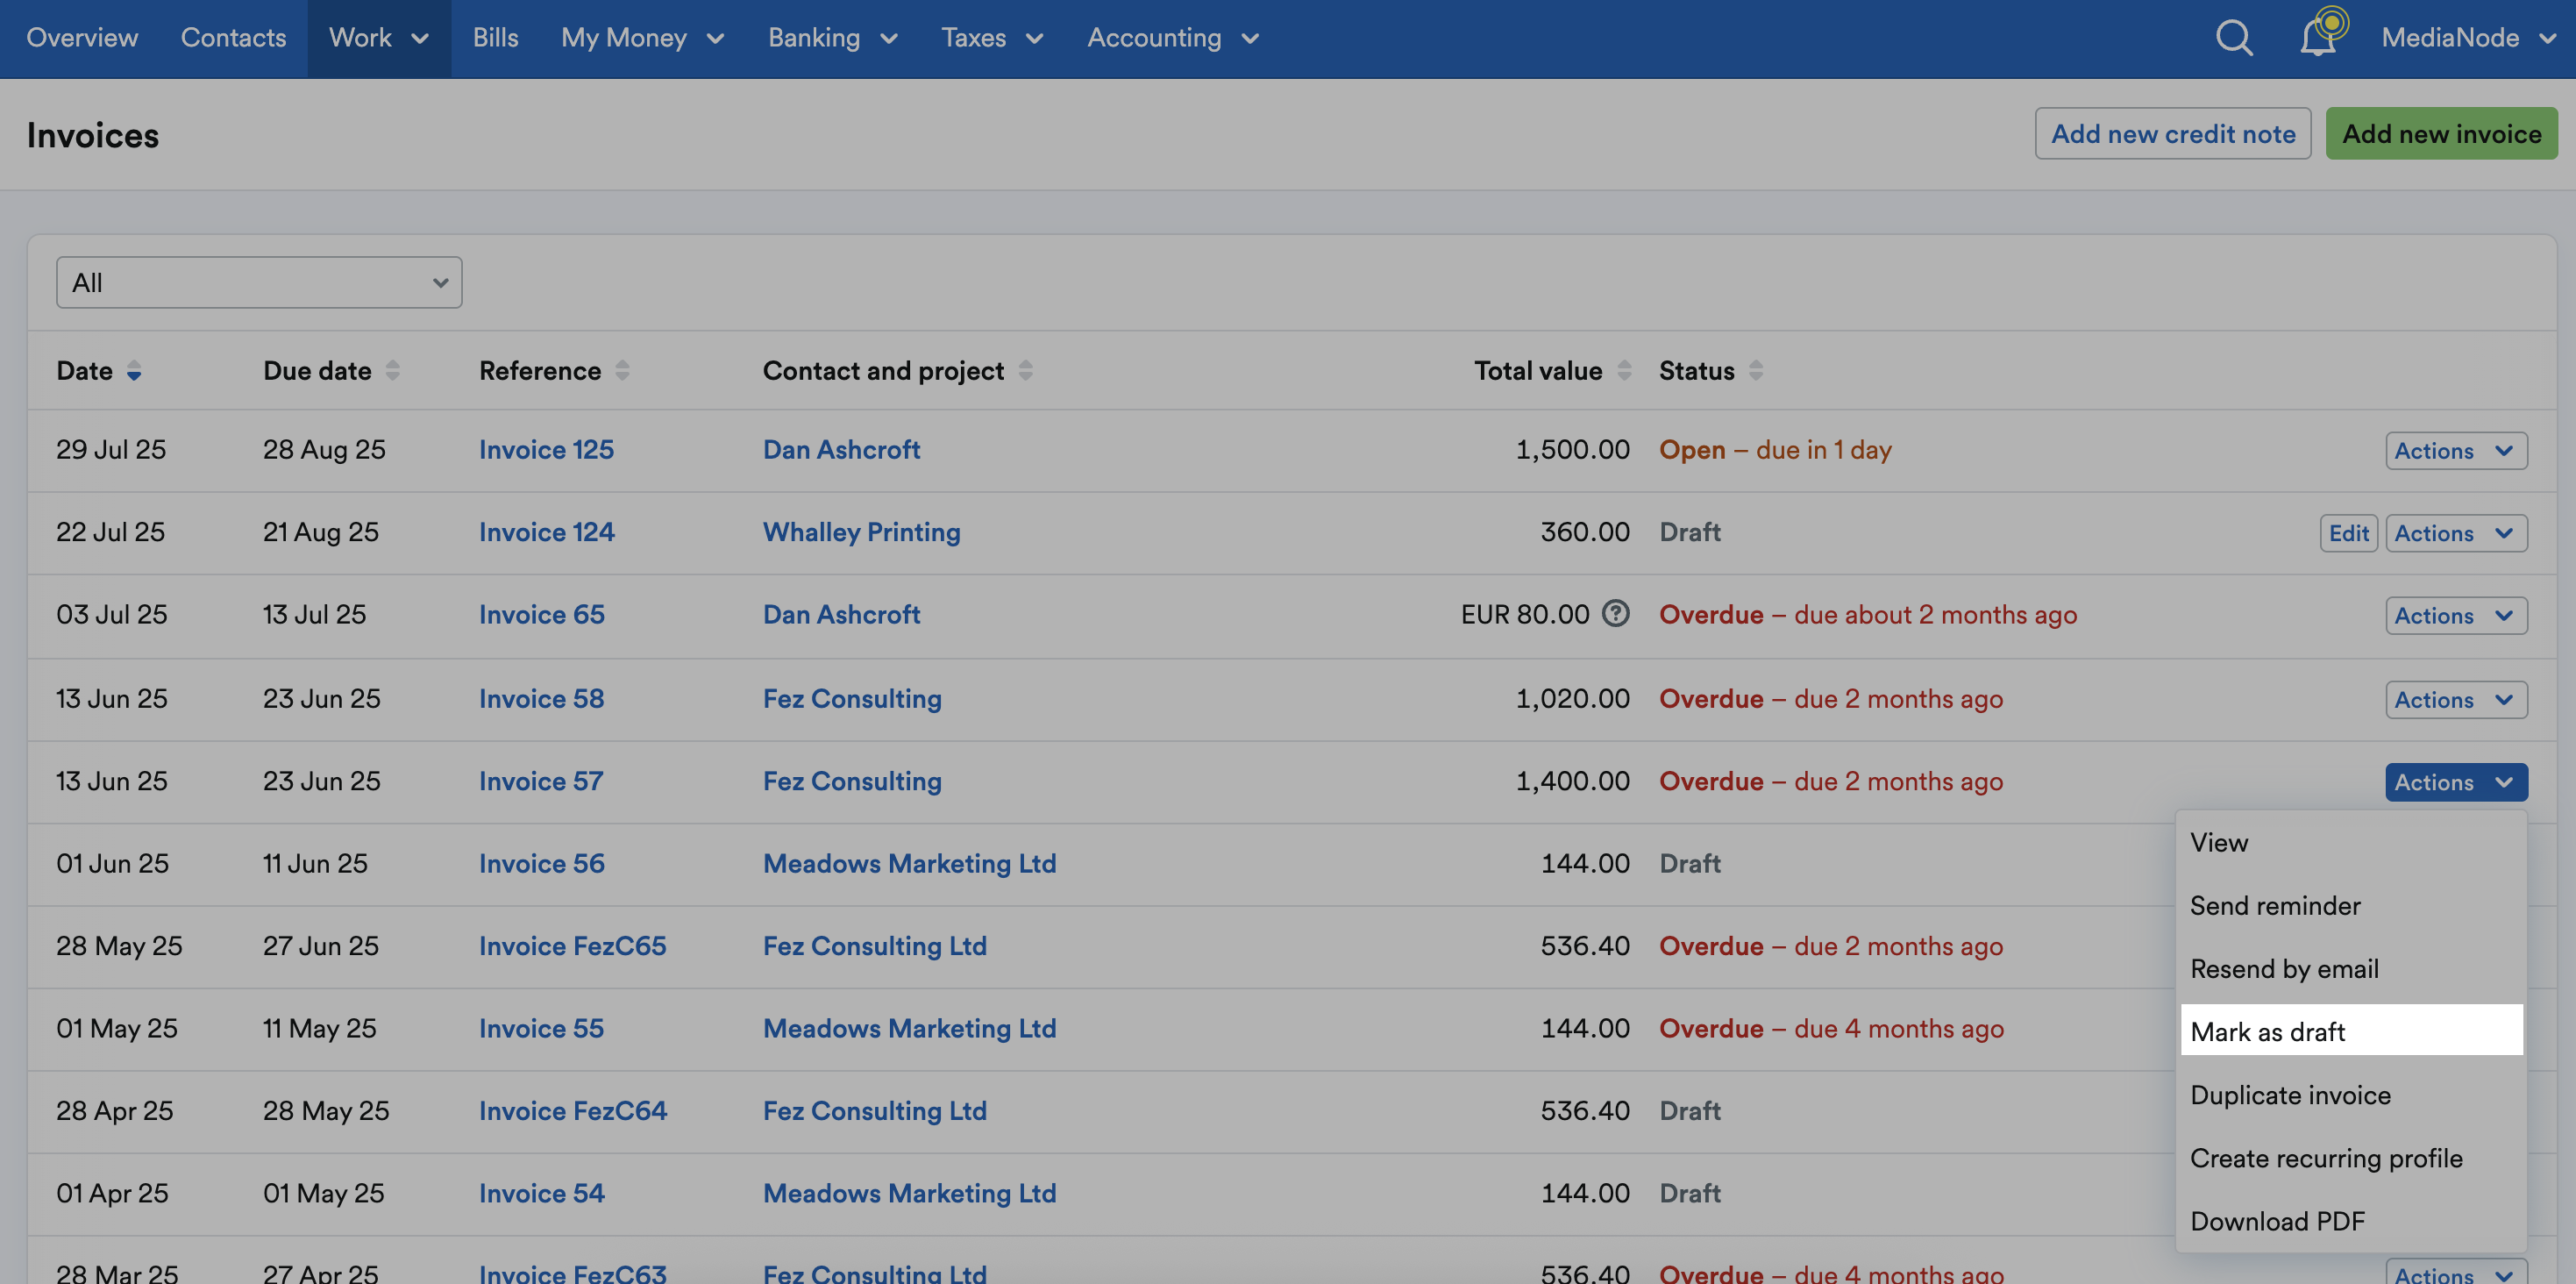This screenshot has width=2576, height=1284.
Task: Open Invoice FezC64 link
Action: point(572,1111)
